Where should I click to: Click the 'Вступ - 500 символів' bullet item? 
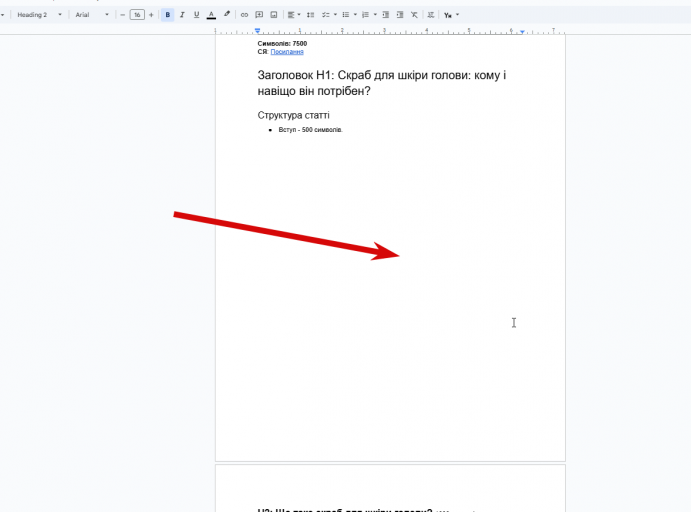(310, 130)
